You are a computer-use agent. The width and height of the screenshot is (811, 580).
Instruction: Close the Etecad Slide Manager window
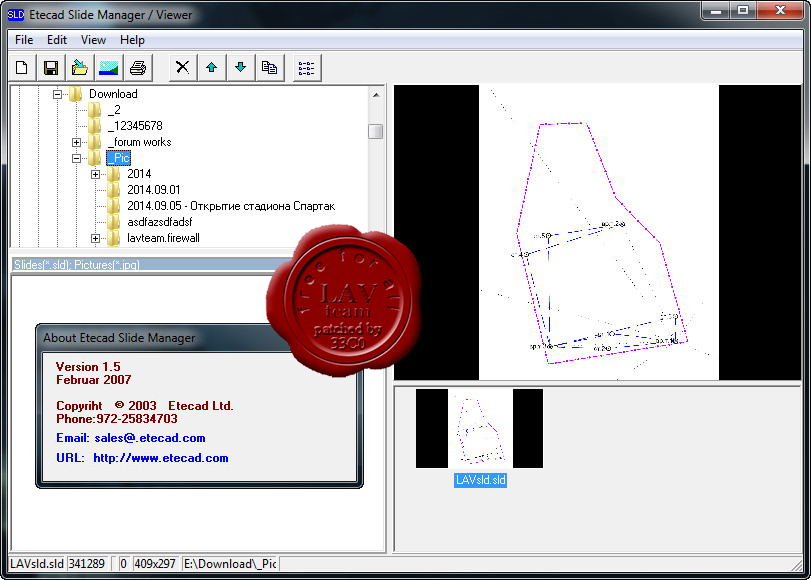pyautogui.click(x=781, y=10)
